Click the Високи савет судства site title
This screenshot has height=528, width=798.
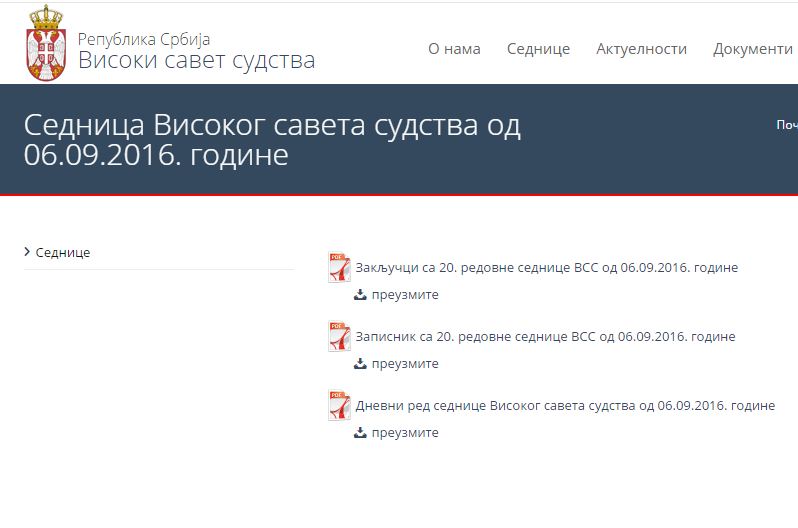tap(196, 60)
